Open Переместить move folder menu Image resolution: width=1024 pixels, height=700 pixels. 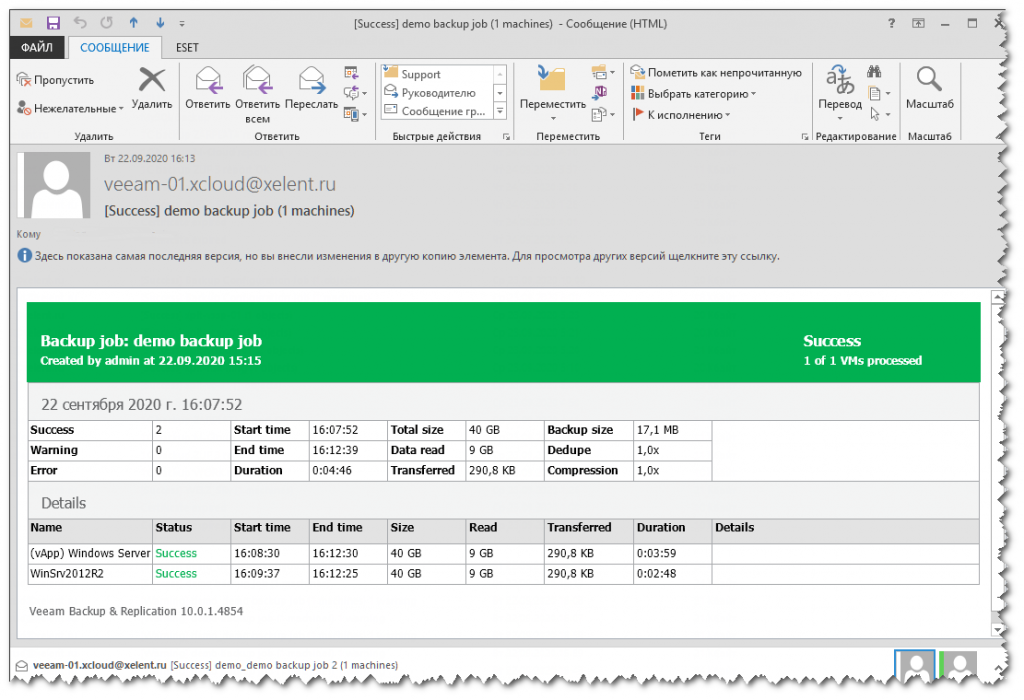552,93
